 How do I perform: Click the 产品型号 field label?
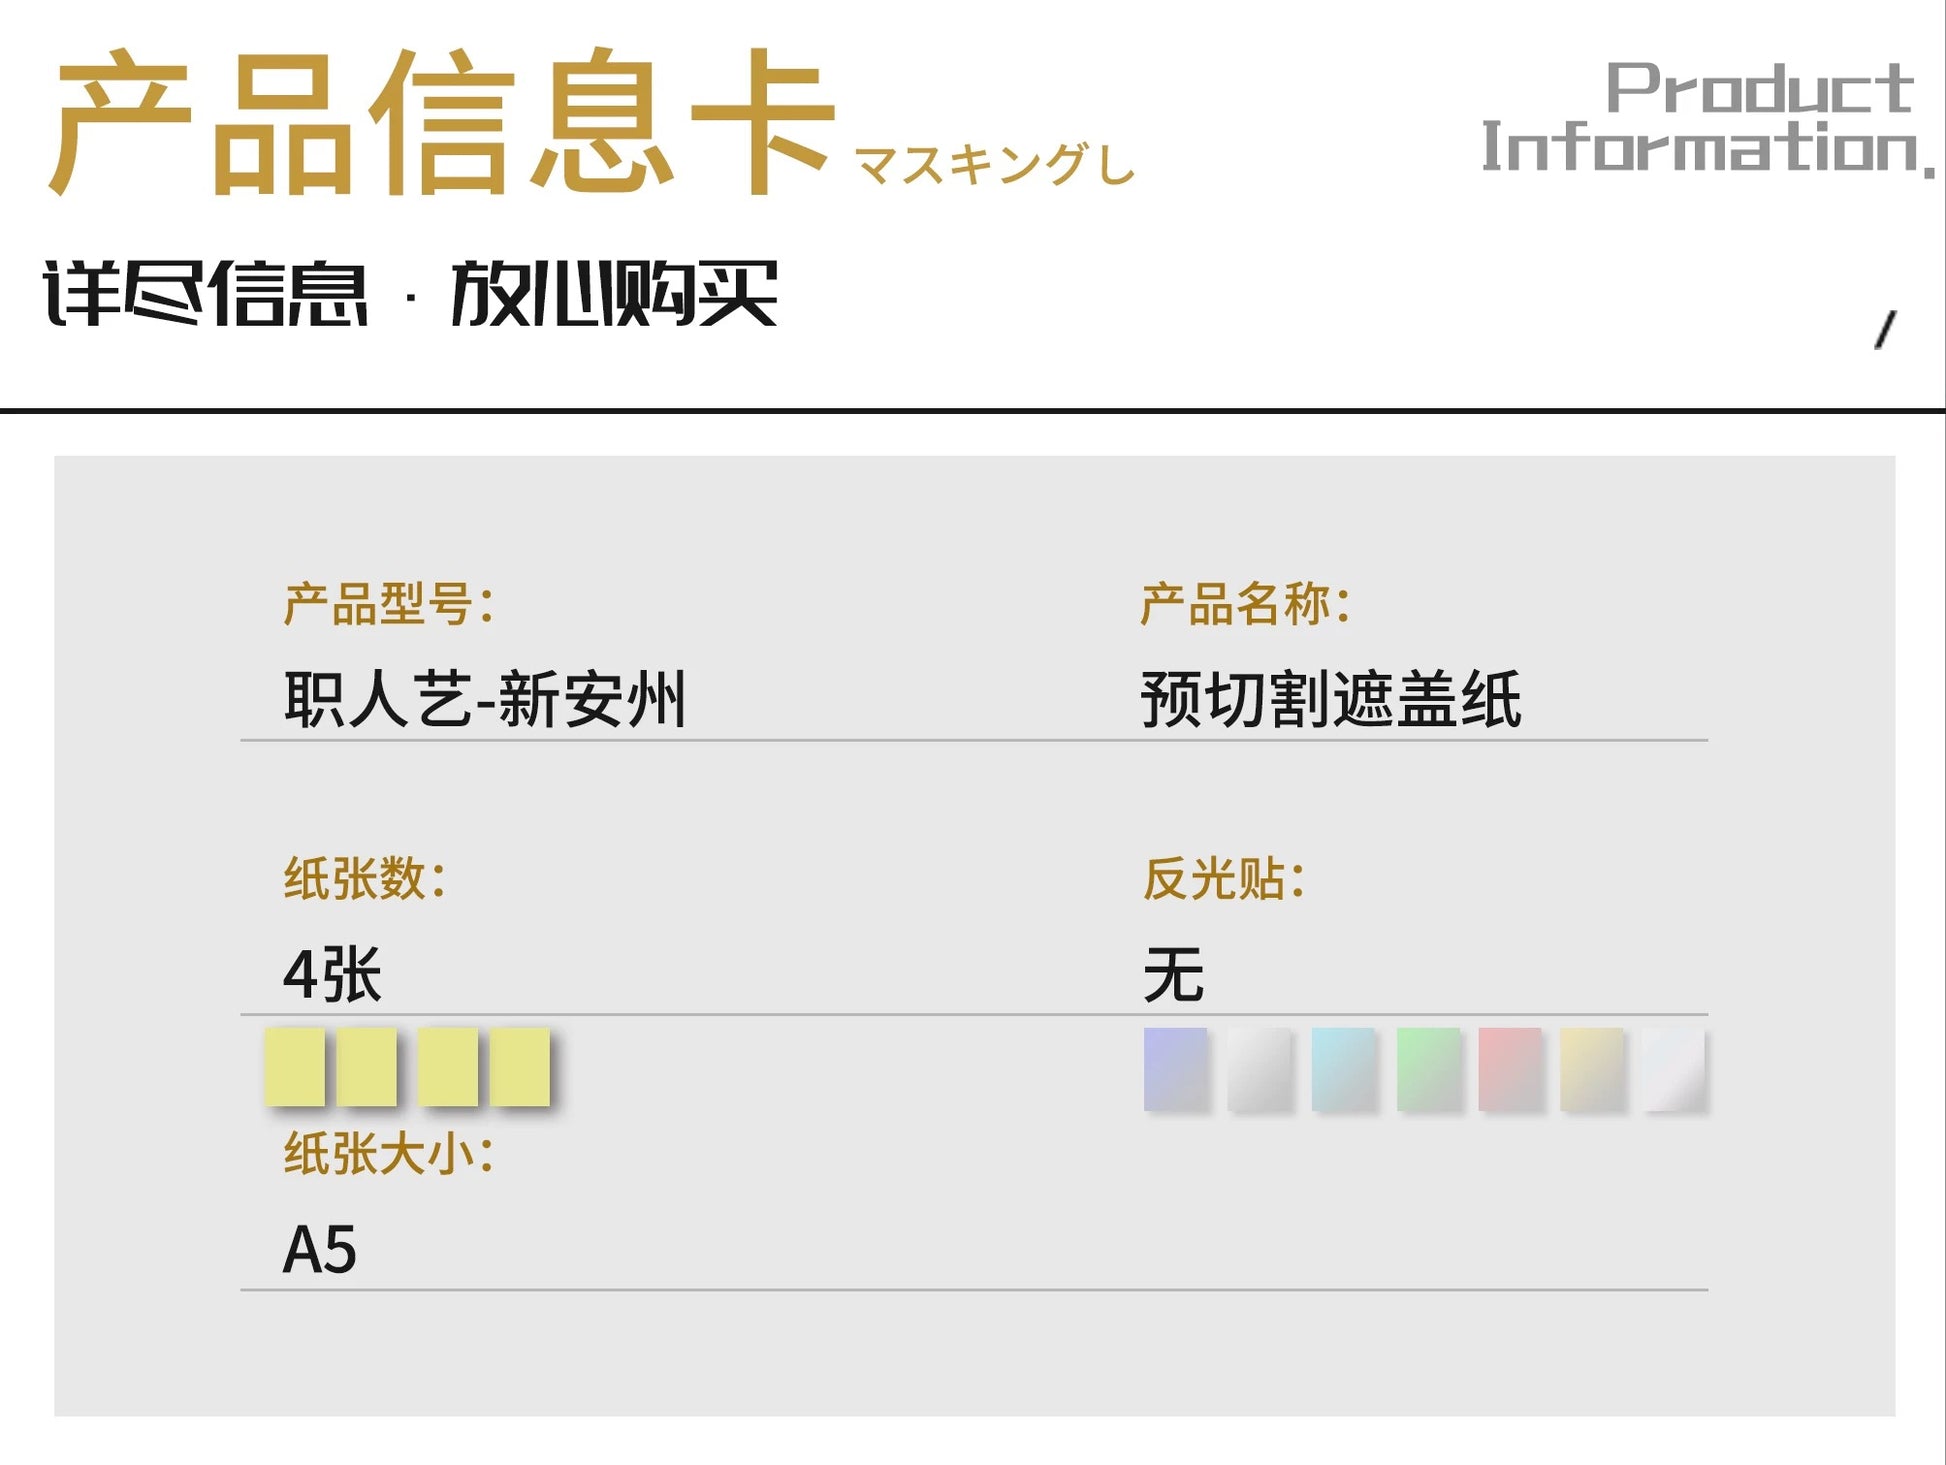[388, 604]
